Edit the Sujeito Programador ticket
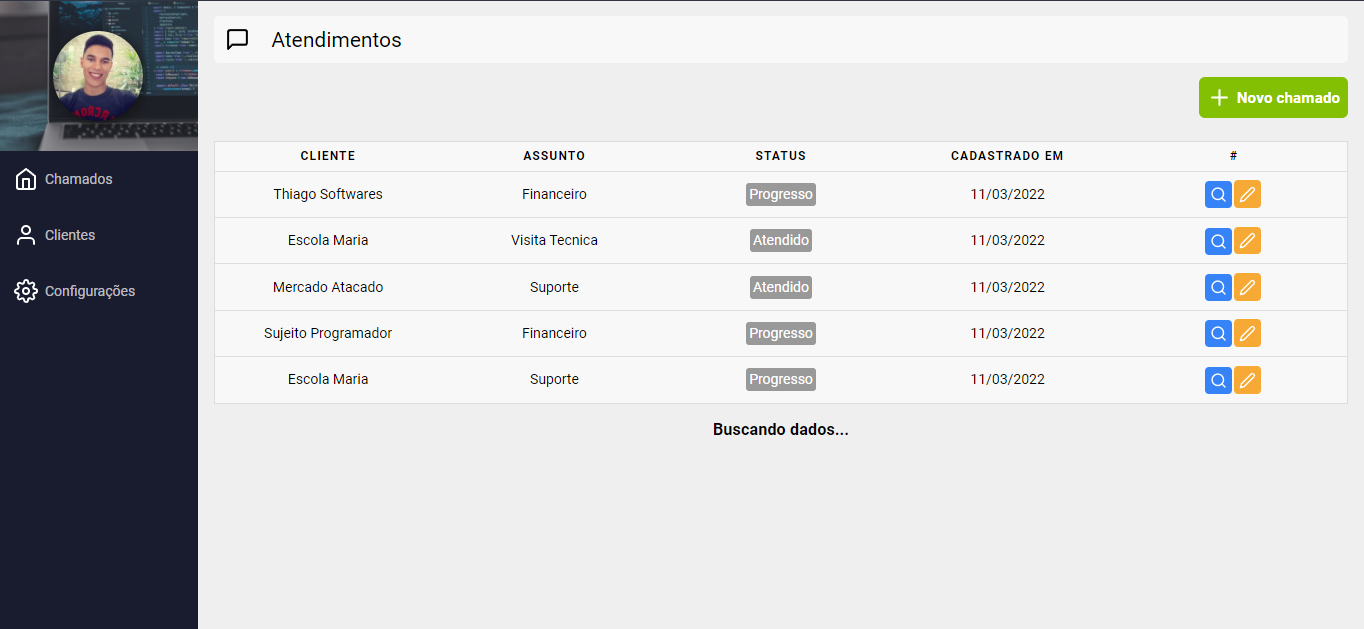This screenshot has width=1364, height=629. 1247,334
